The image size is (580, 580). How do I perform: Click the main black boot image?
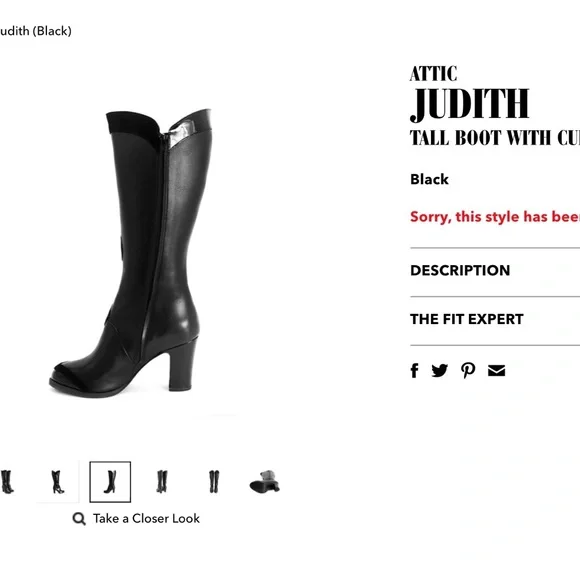click(130, 253)
